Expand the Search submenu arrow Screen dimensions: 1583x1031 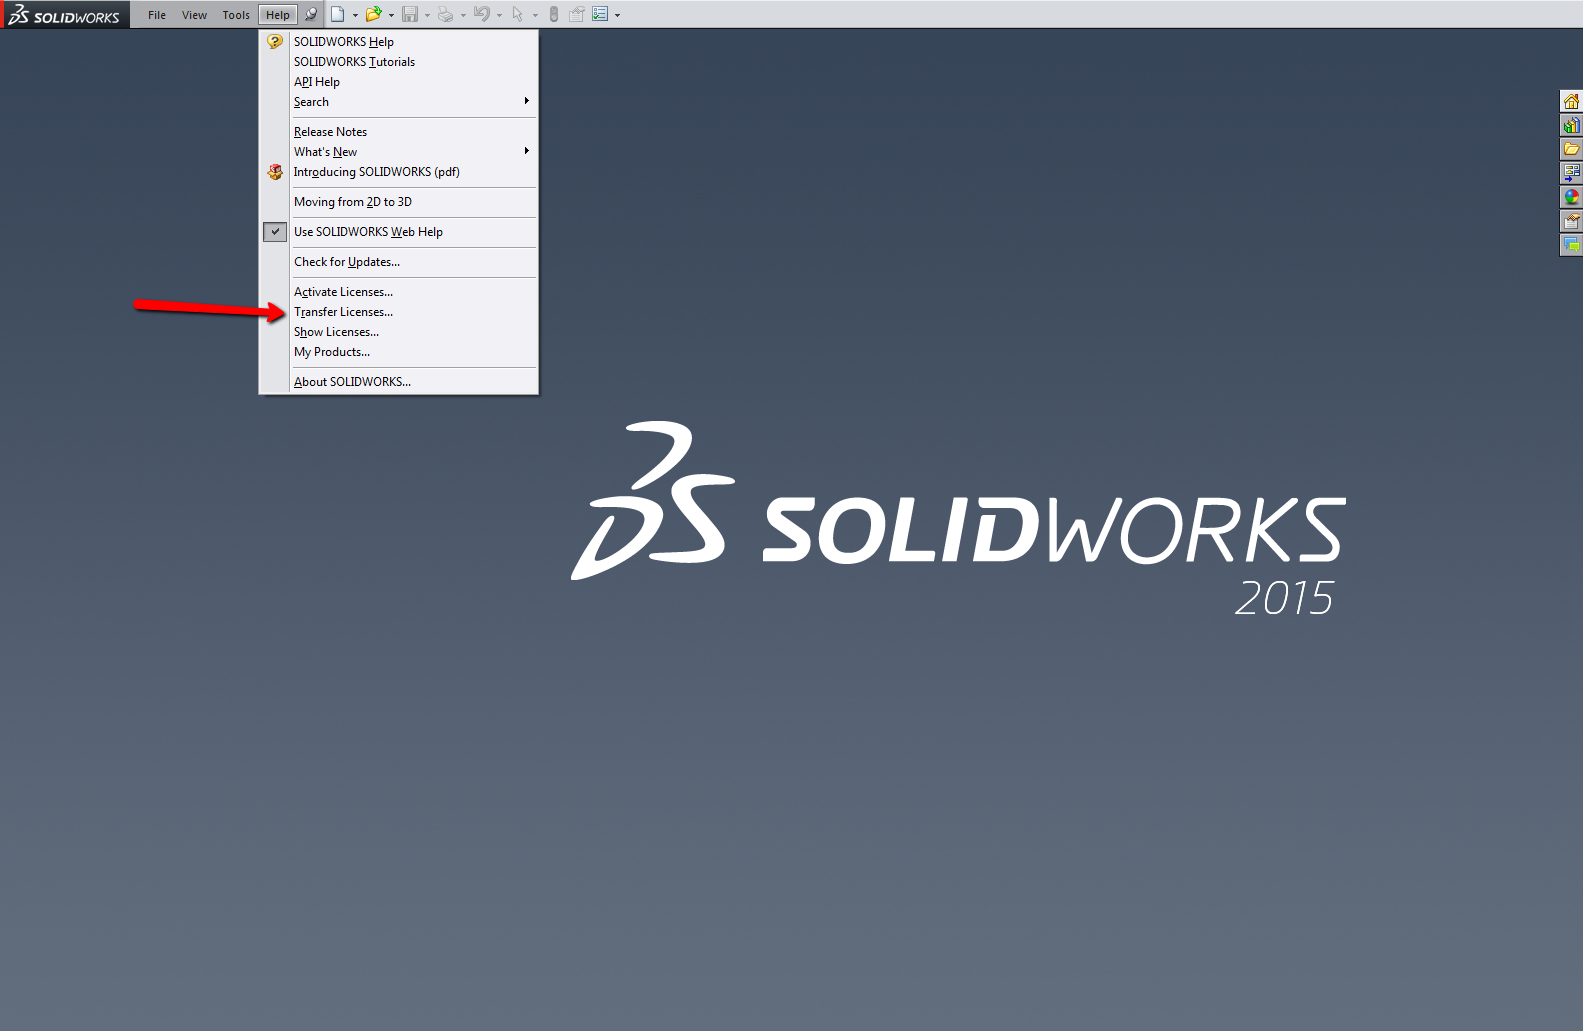[527, 101]
